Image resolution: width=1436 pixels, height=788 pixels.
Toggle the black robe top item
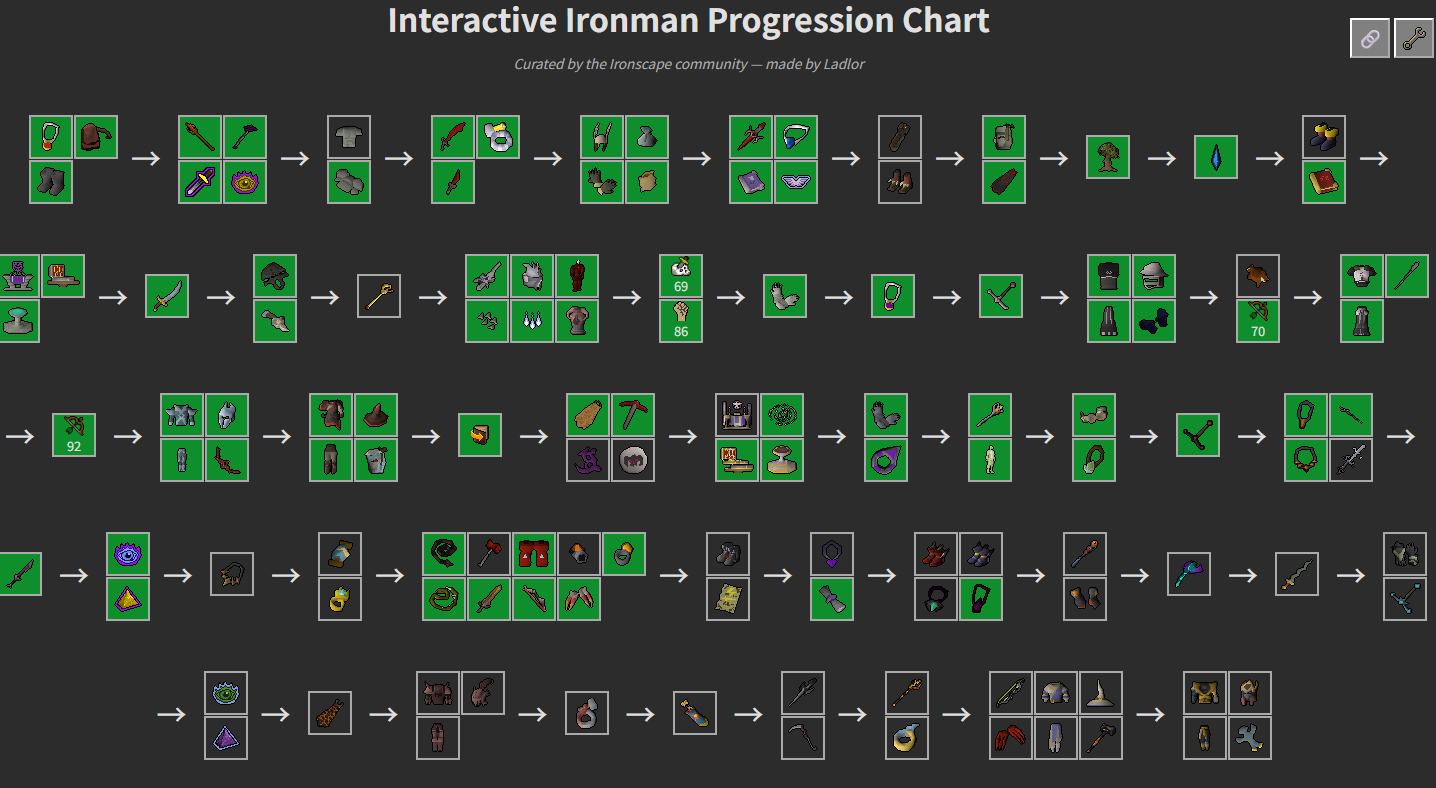pos(1109,276)
